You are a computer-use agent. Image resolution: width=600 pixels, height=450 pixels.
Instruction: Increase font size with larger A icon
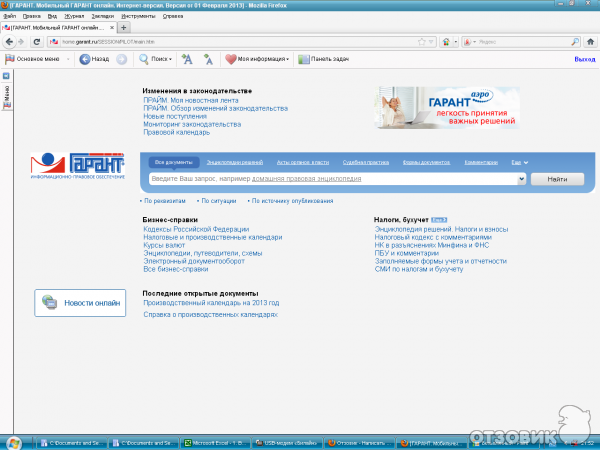pos(187,59)
